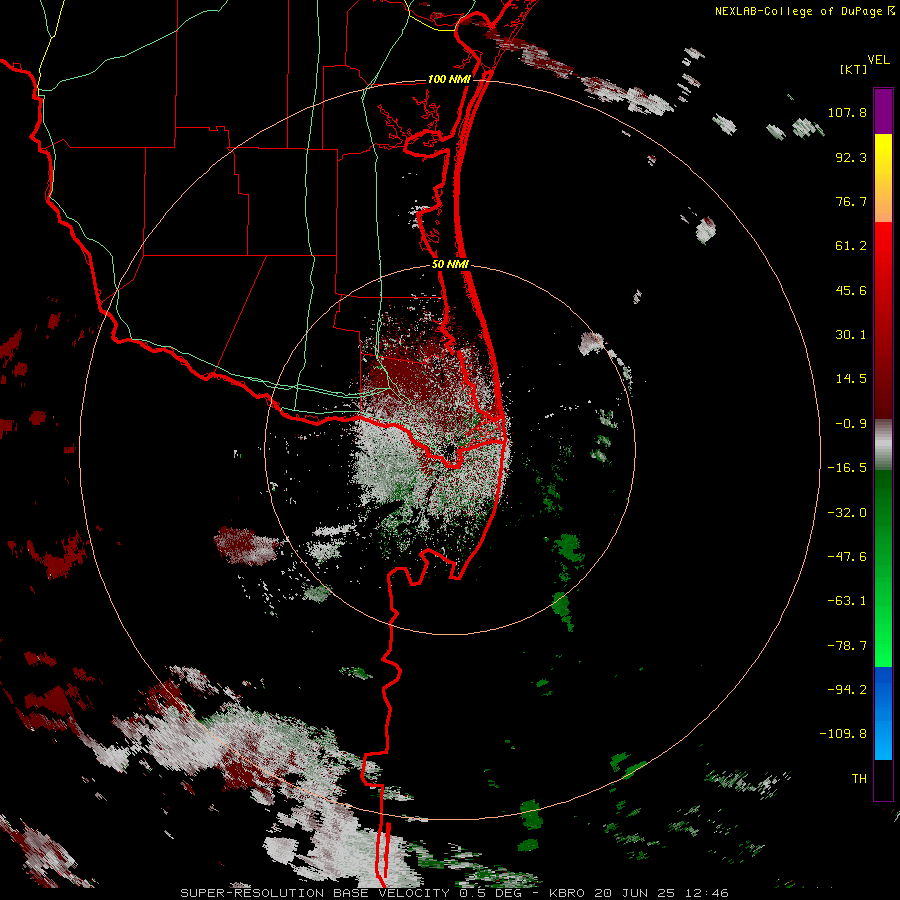Pick the blue segment of the color bar
Viewport: 900px width, 900px height.
(x=883, y=713)
